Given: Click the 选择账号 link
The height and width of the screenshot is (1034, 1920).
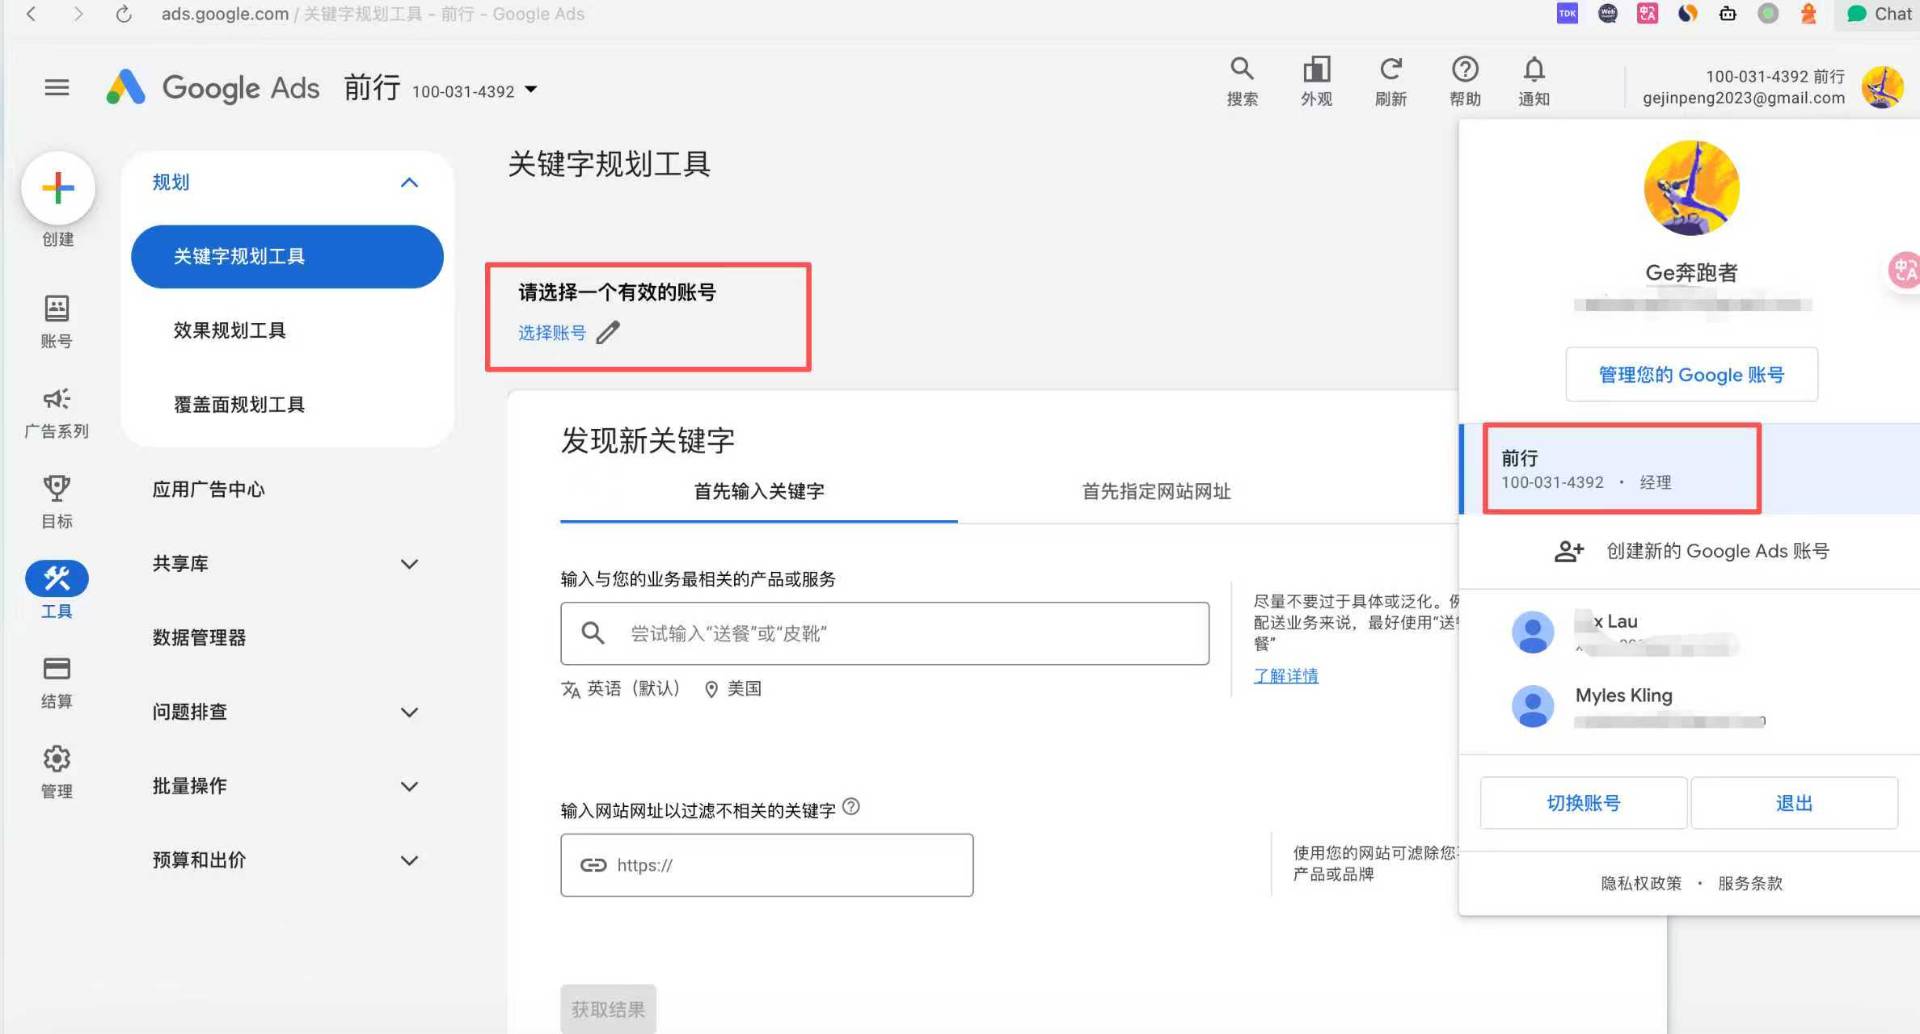Looking at the screenshot, I should 552,333.
